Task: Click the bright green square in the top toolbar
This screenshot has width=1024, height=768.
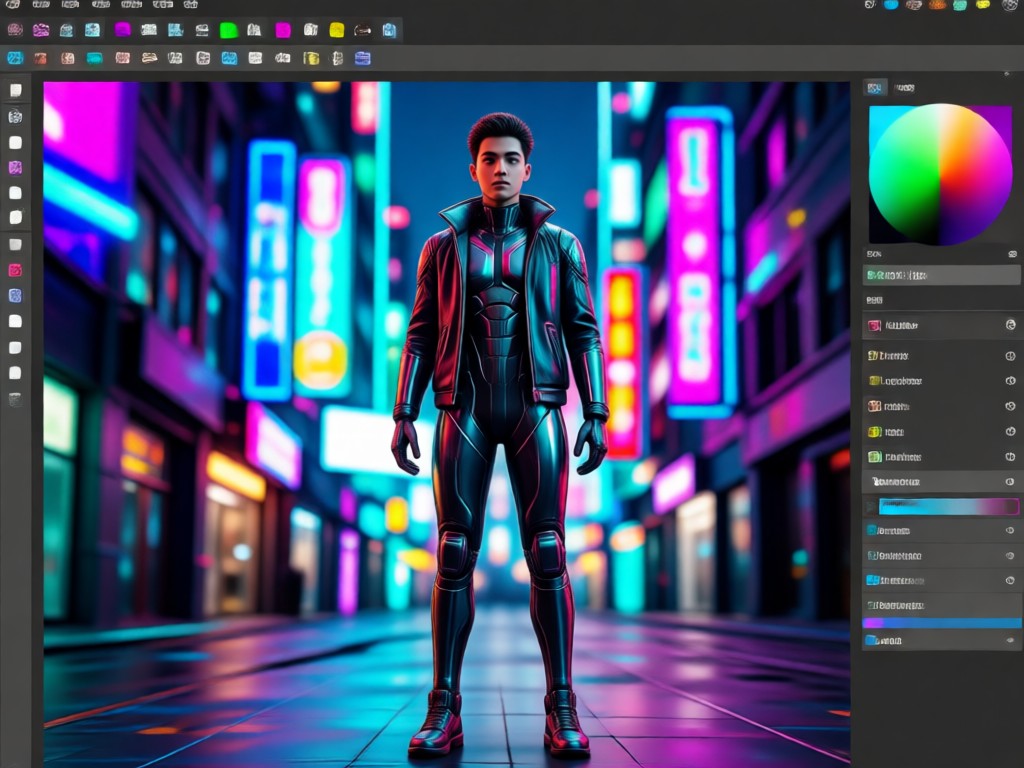Action: pyautogui.click(x=229, y=30)
